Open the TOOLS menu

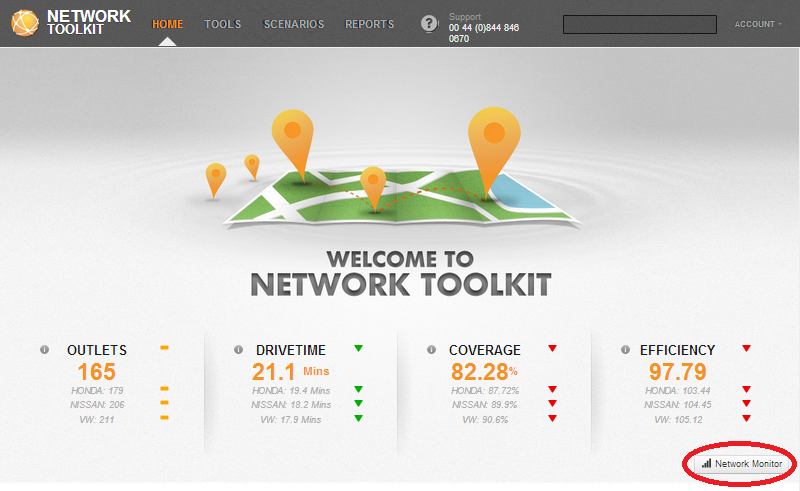point(222,24)
